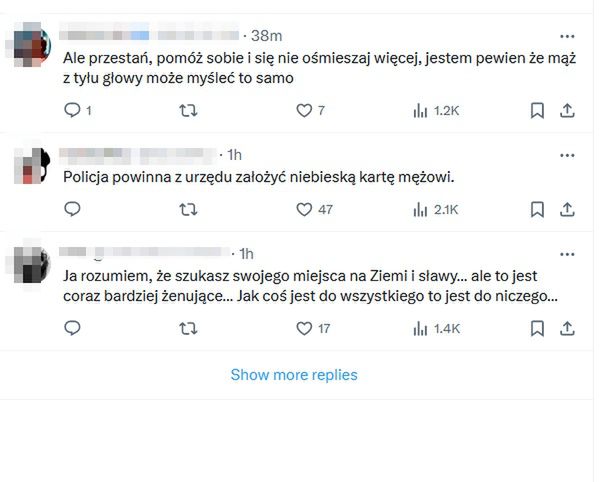Open more options for 'Ja rozumiem' tweet
609x482 pixels.
[x=567, y=253]
